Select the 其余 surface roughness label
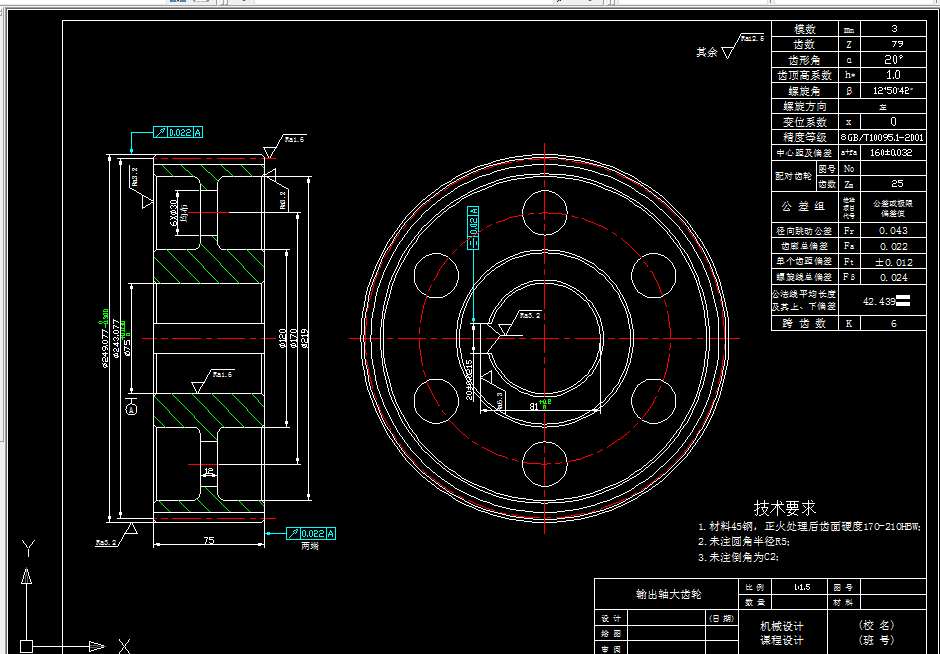Viewport: 940px width, 654px height. tap(707, 52)
